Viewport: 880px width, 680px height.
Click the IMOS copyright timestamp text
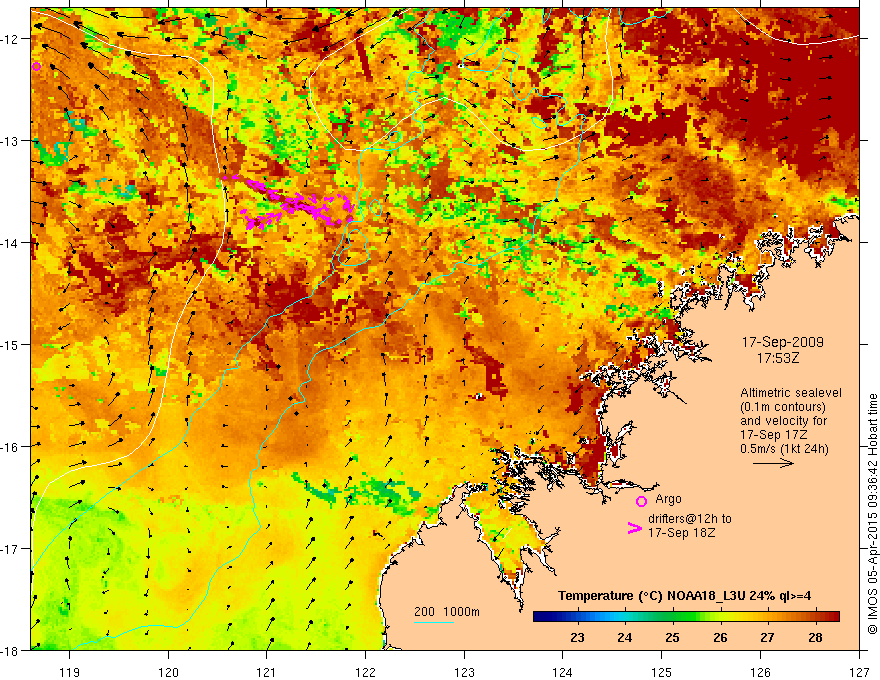[x=873, y=514]
